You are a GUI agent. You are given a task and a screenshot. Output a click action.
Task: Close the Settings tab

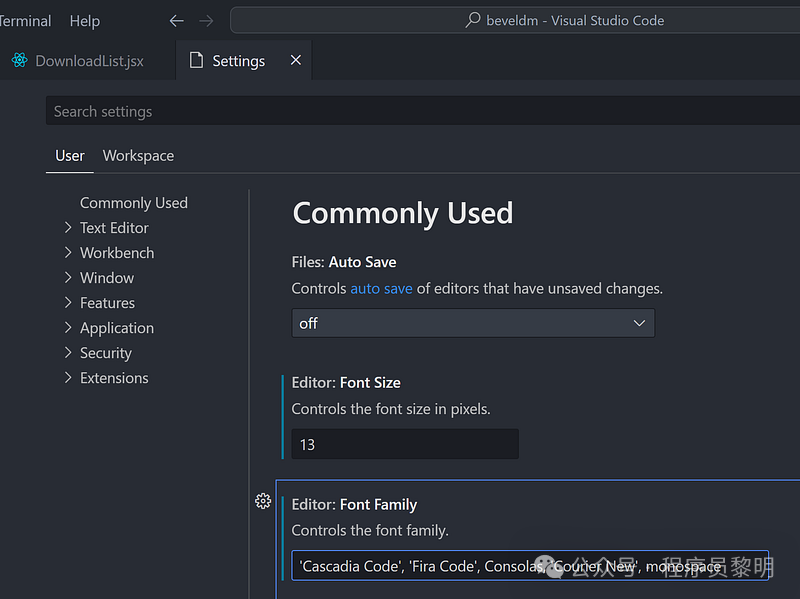point(295,60)
